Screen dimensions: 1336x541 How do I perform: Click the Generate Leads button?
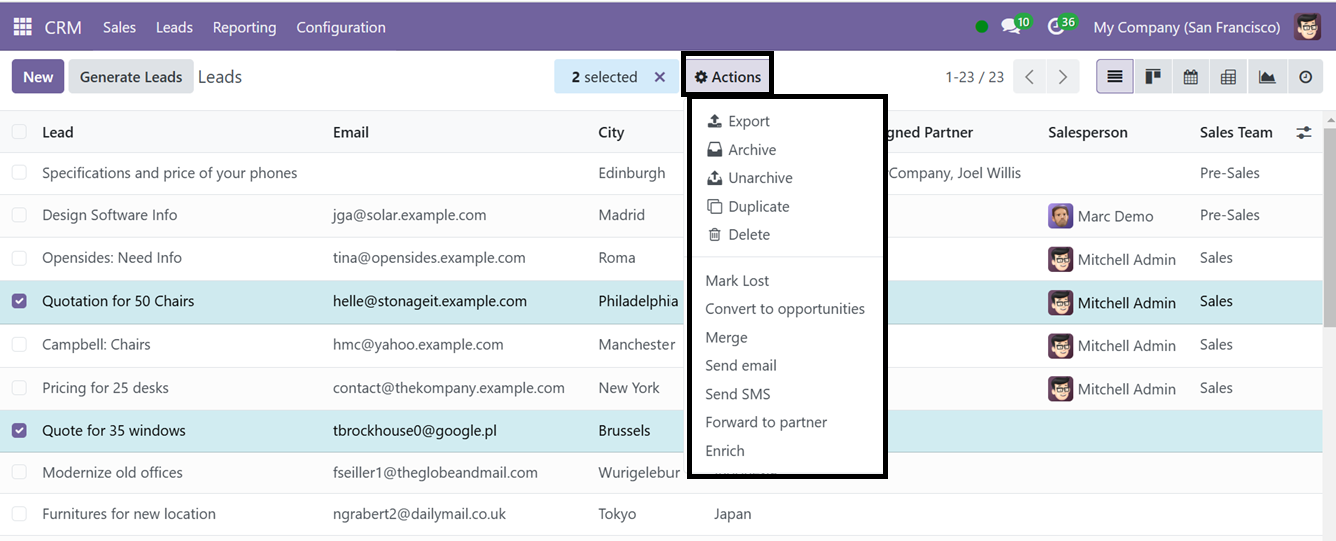click(131, 77)
